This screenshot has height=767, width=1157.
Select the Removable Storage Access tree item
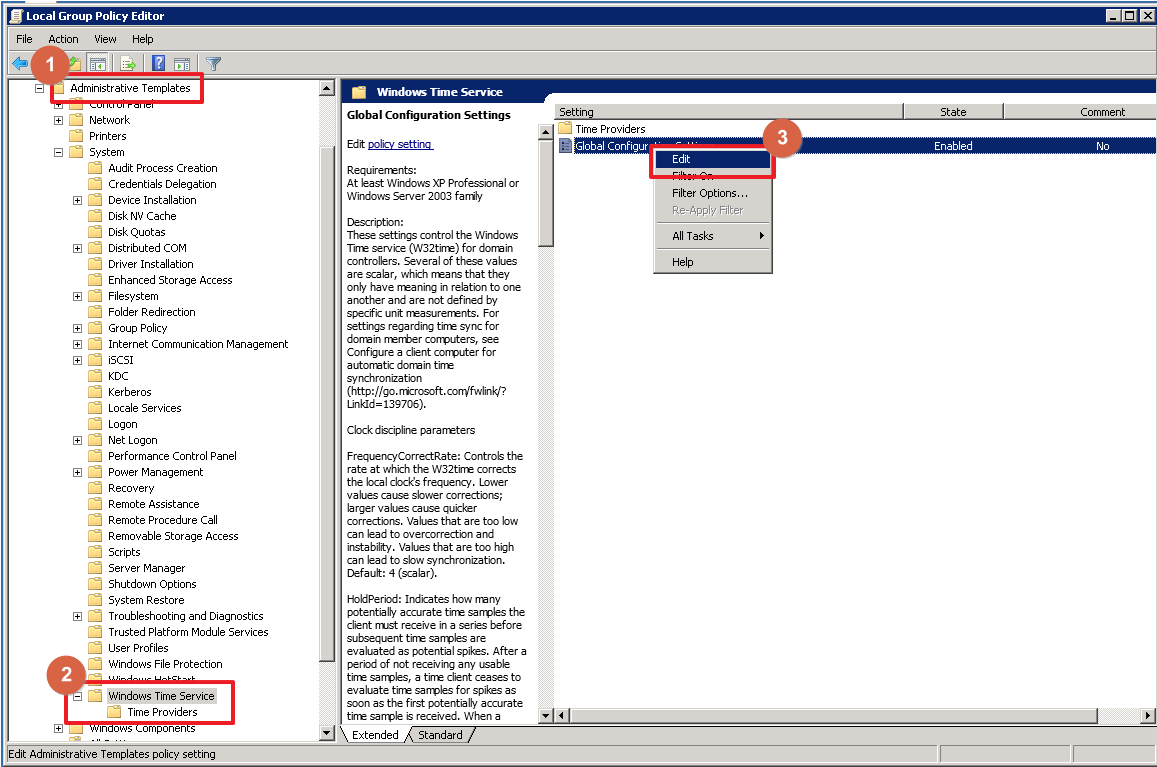(173, 536)
